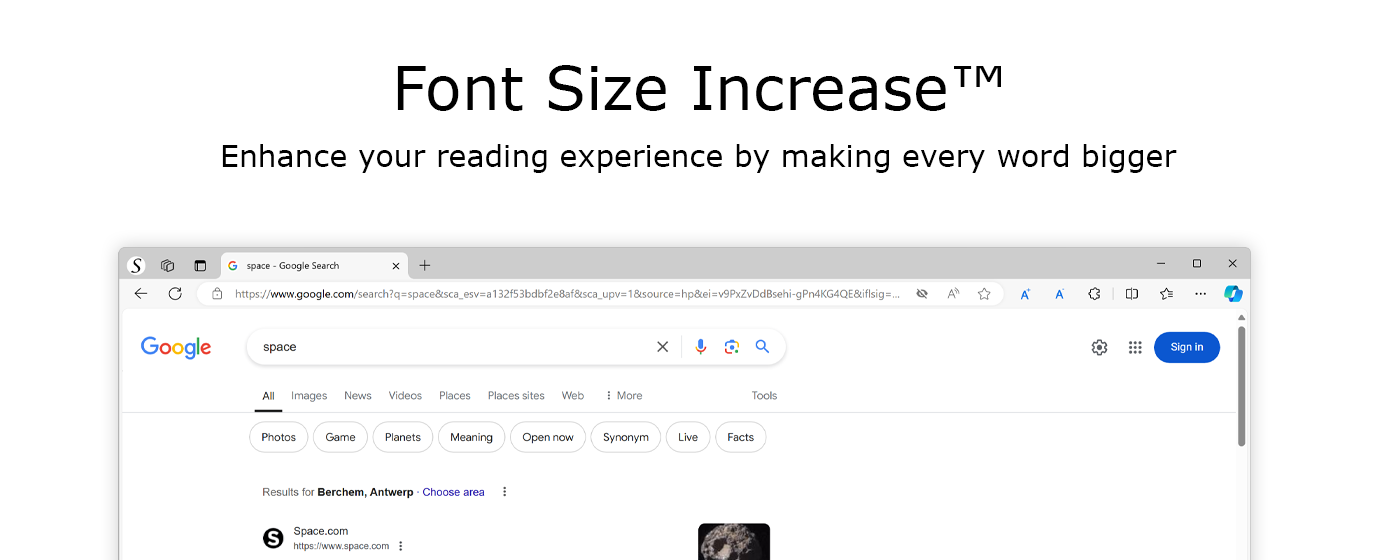This screenshot has width=1400, height=560.
Task: Open location results options three-dot menu
Action: point(504,492)
